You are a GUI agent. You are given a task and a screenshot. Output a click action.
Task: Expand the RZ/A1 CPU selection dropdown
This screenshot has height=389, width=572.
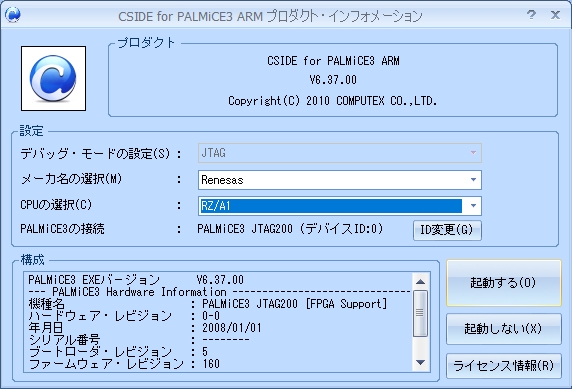340,206
